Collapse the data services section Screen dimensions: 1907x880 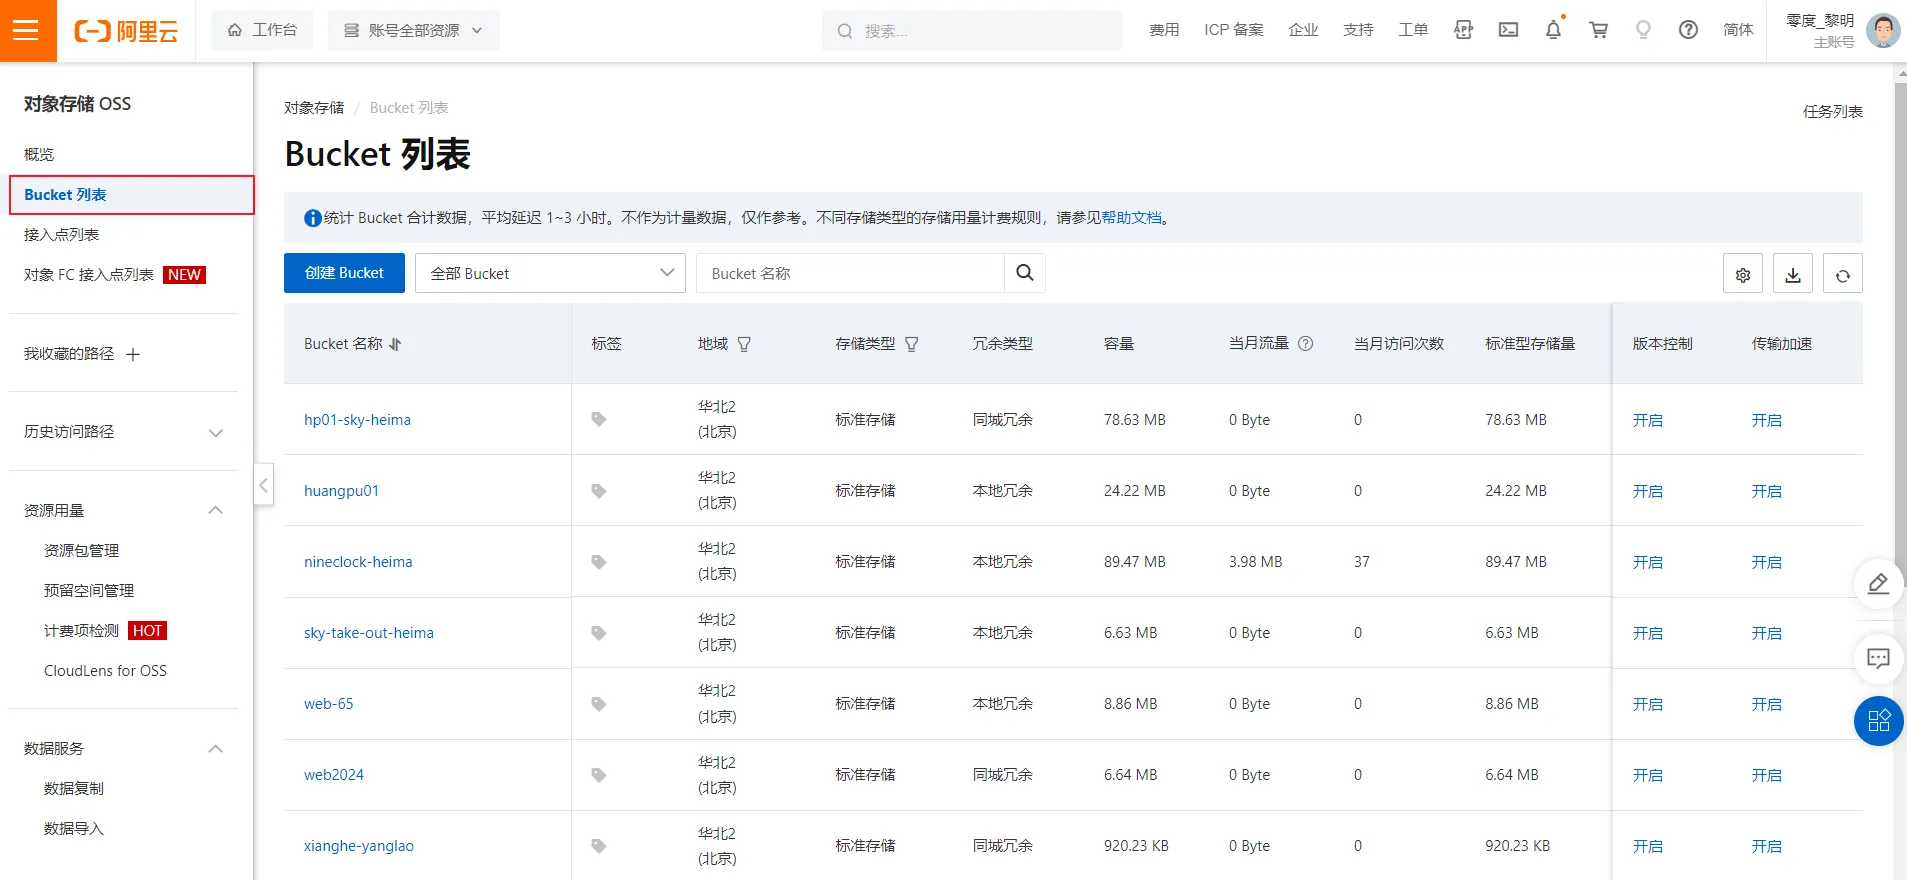[x=215, y=749]
